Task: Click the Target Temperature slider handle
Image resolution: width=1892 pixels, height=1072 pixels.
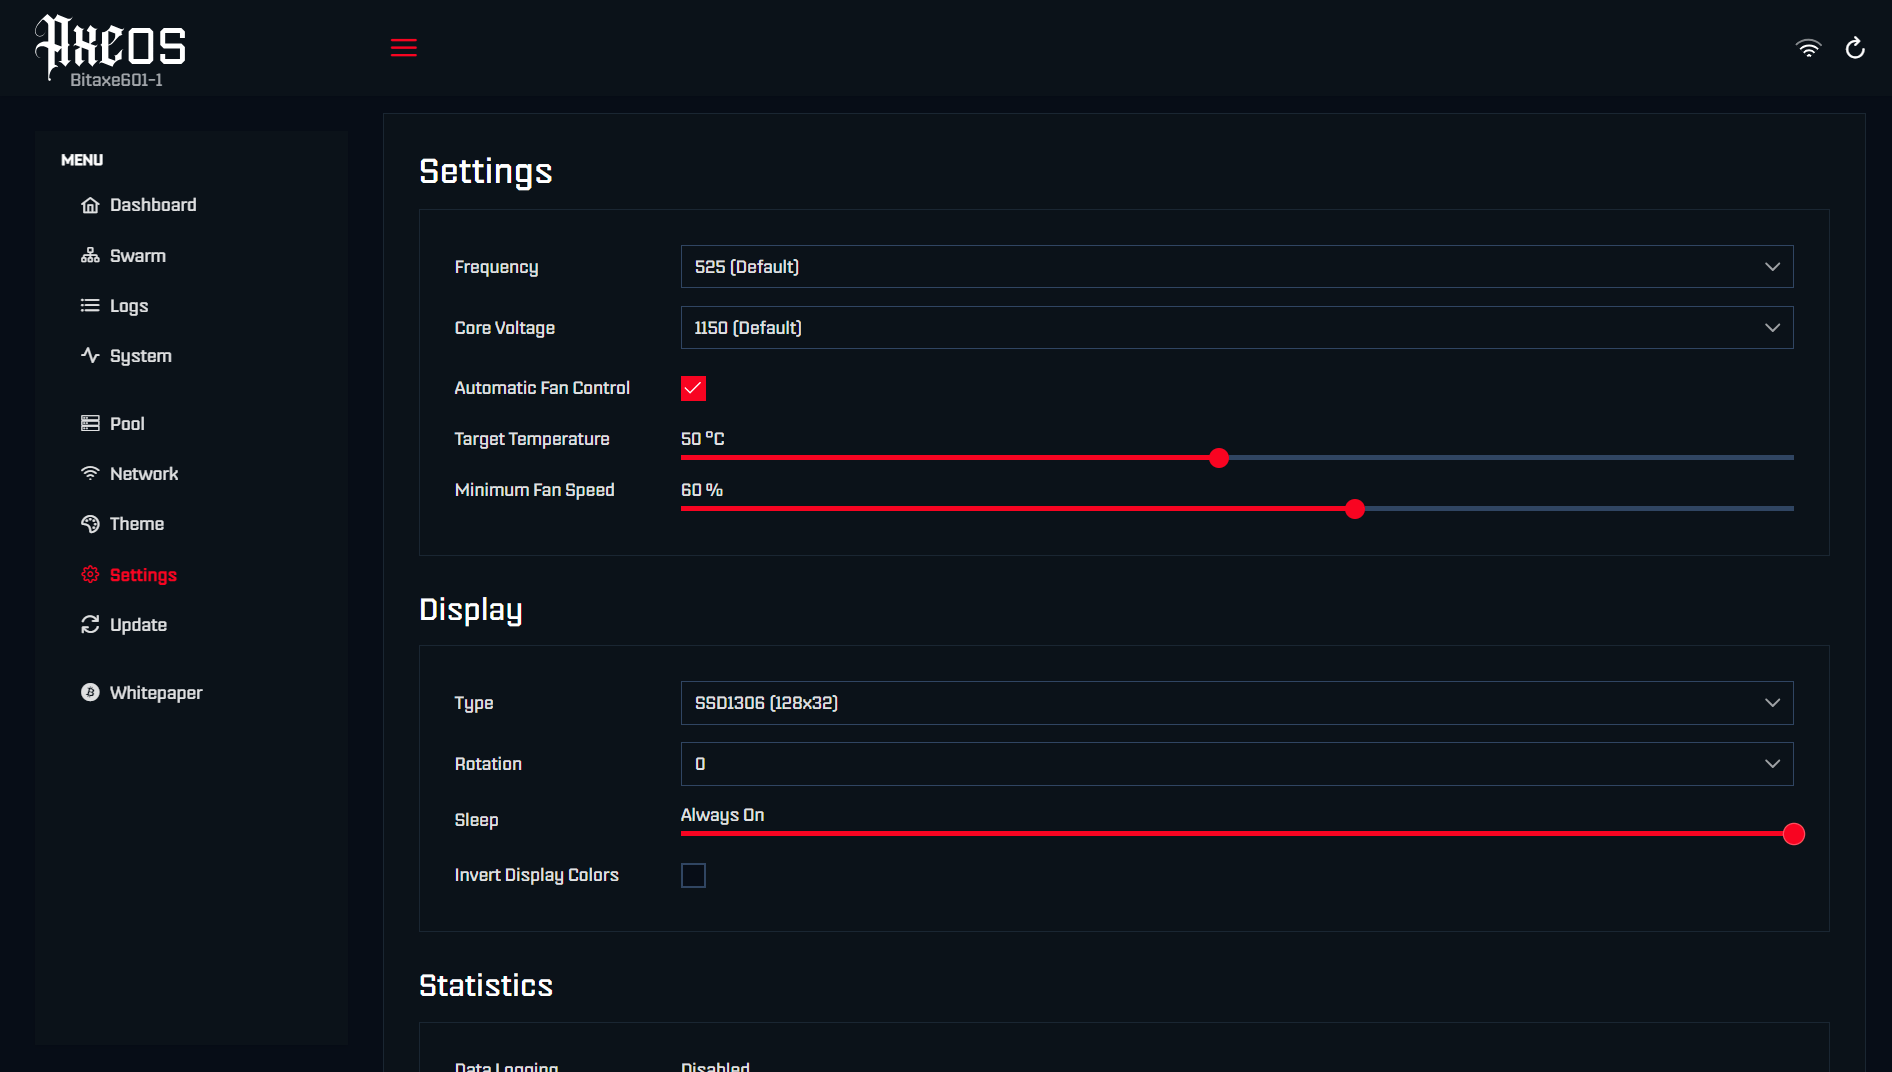Action: coord(1218,458)
